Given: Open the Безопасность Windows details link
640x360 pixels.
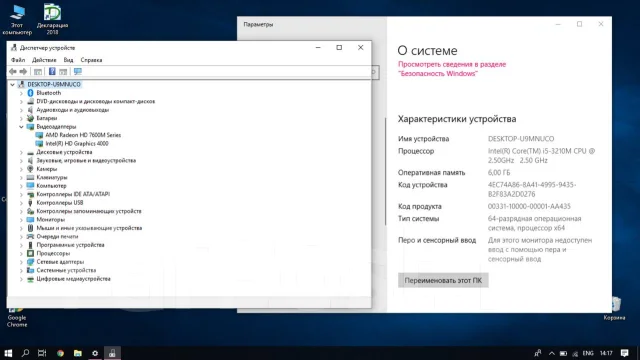Looking at the screenshot, I should 452,69.
